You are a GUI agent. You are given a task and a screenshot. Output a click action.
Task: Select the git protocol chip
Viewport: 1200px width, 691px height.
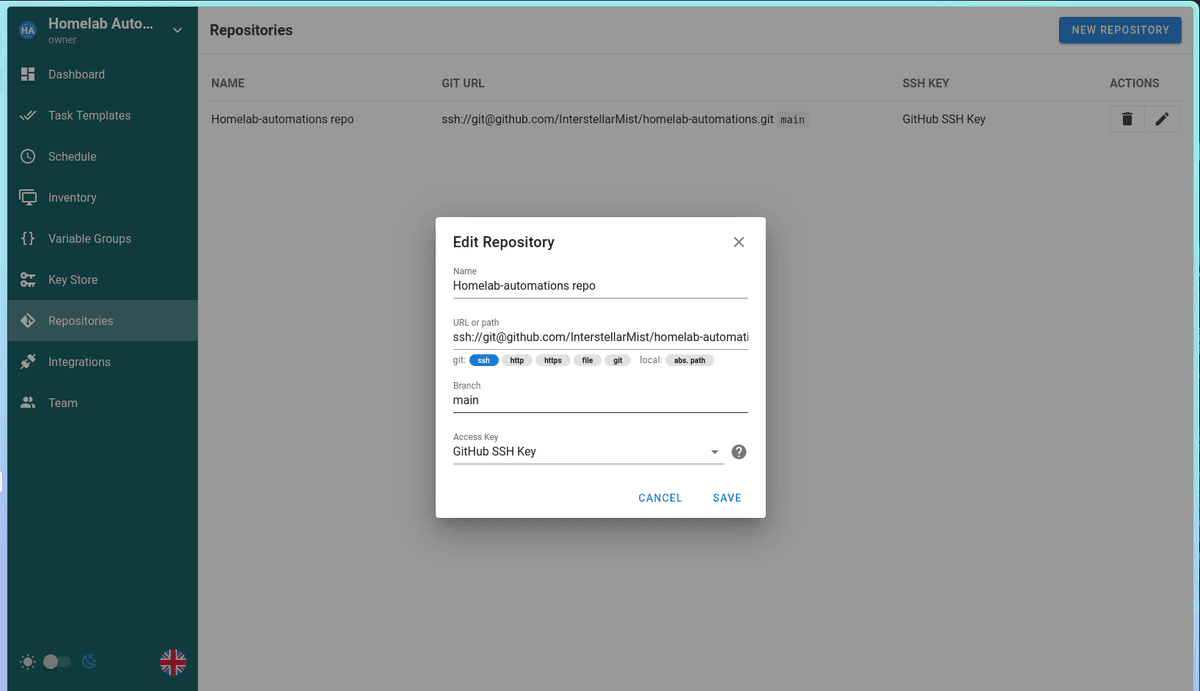pos(618,360)
